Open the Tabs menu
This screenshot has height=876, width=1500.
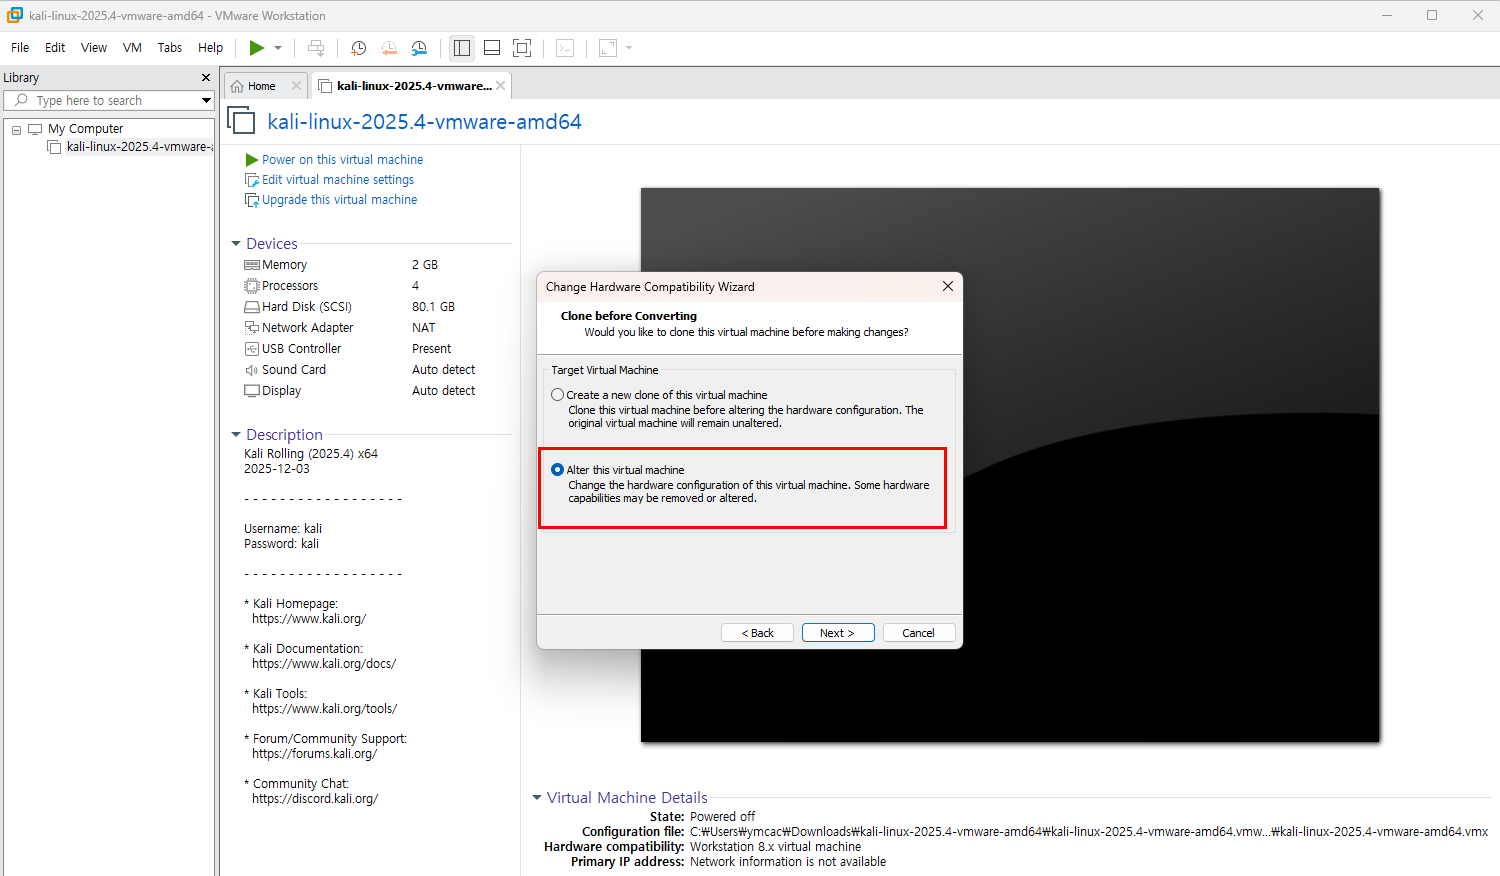170,47
